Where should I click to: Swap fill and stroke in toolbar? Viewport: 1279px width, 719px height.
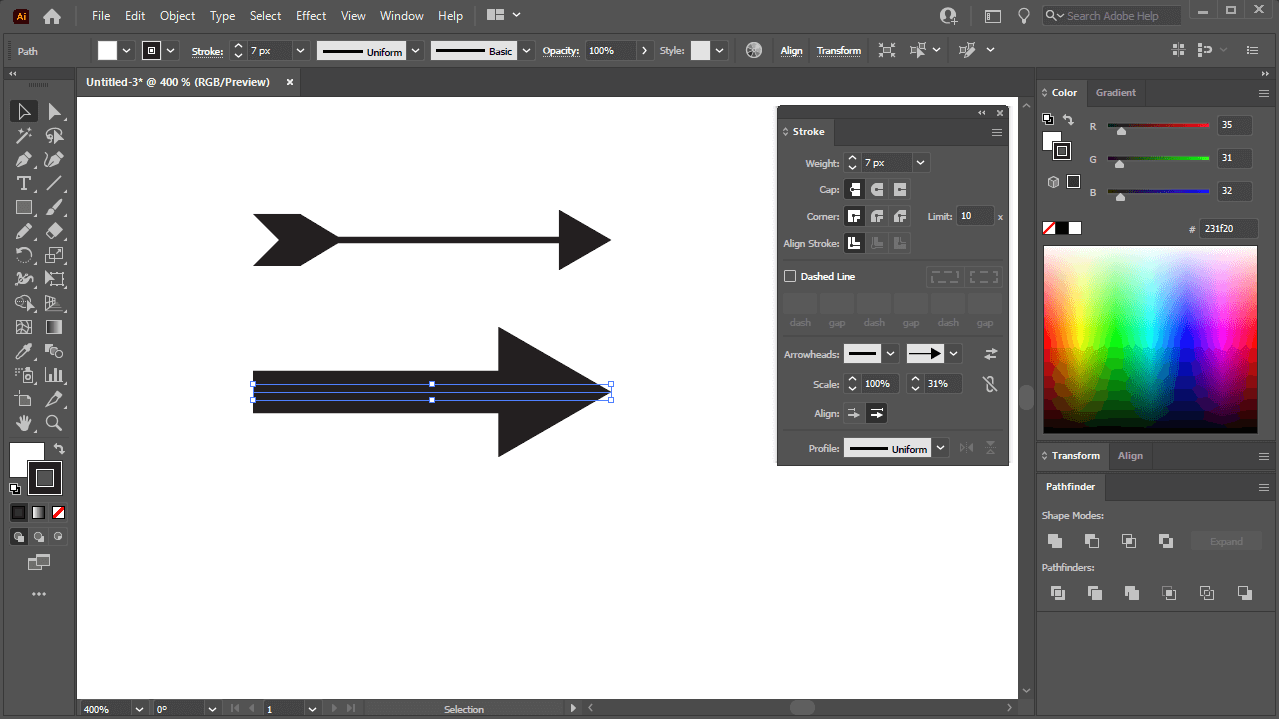pyautogui.click(x=59, y=449)
